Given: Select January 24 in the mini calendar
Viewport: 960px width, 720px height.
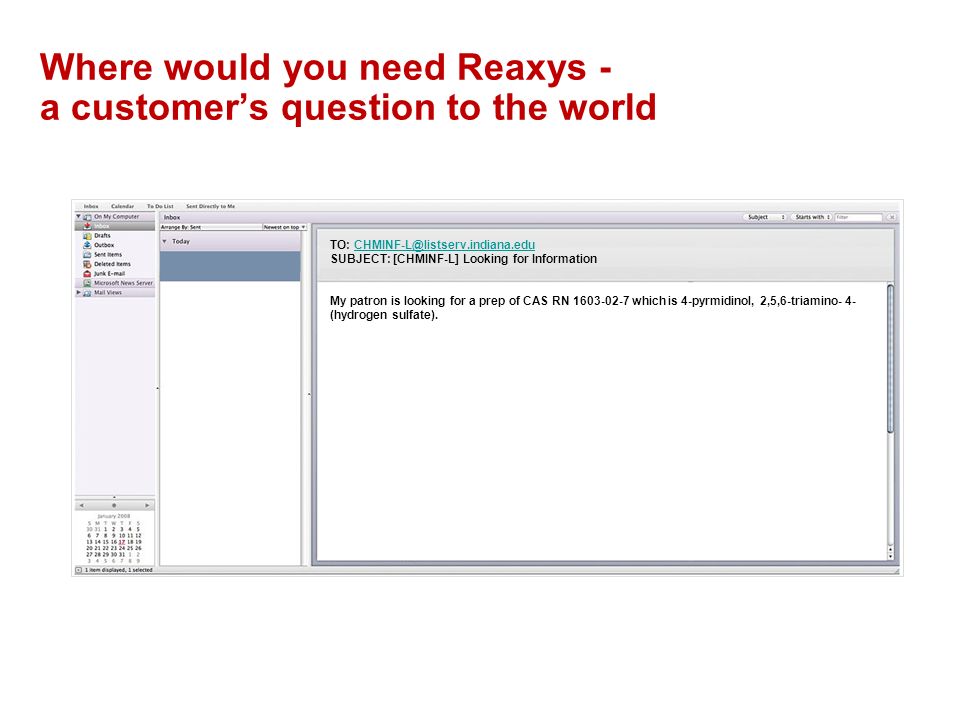Looking at the screenshot, I should (122, 548).
